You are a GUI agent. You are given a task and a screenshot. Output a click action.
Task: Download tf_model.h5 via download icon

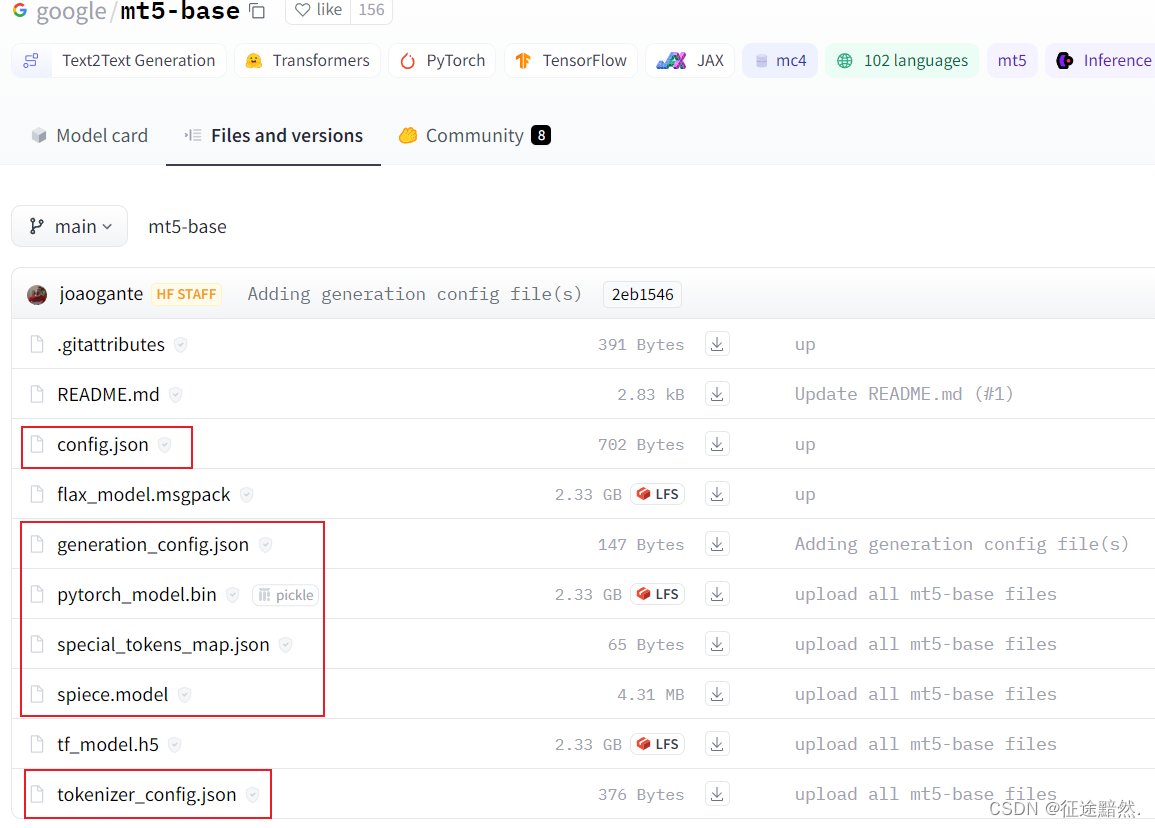pos(717,744)
